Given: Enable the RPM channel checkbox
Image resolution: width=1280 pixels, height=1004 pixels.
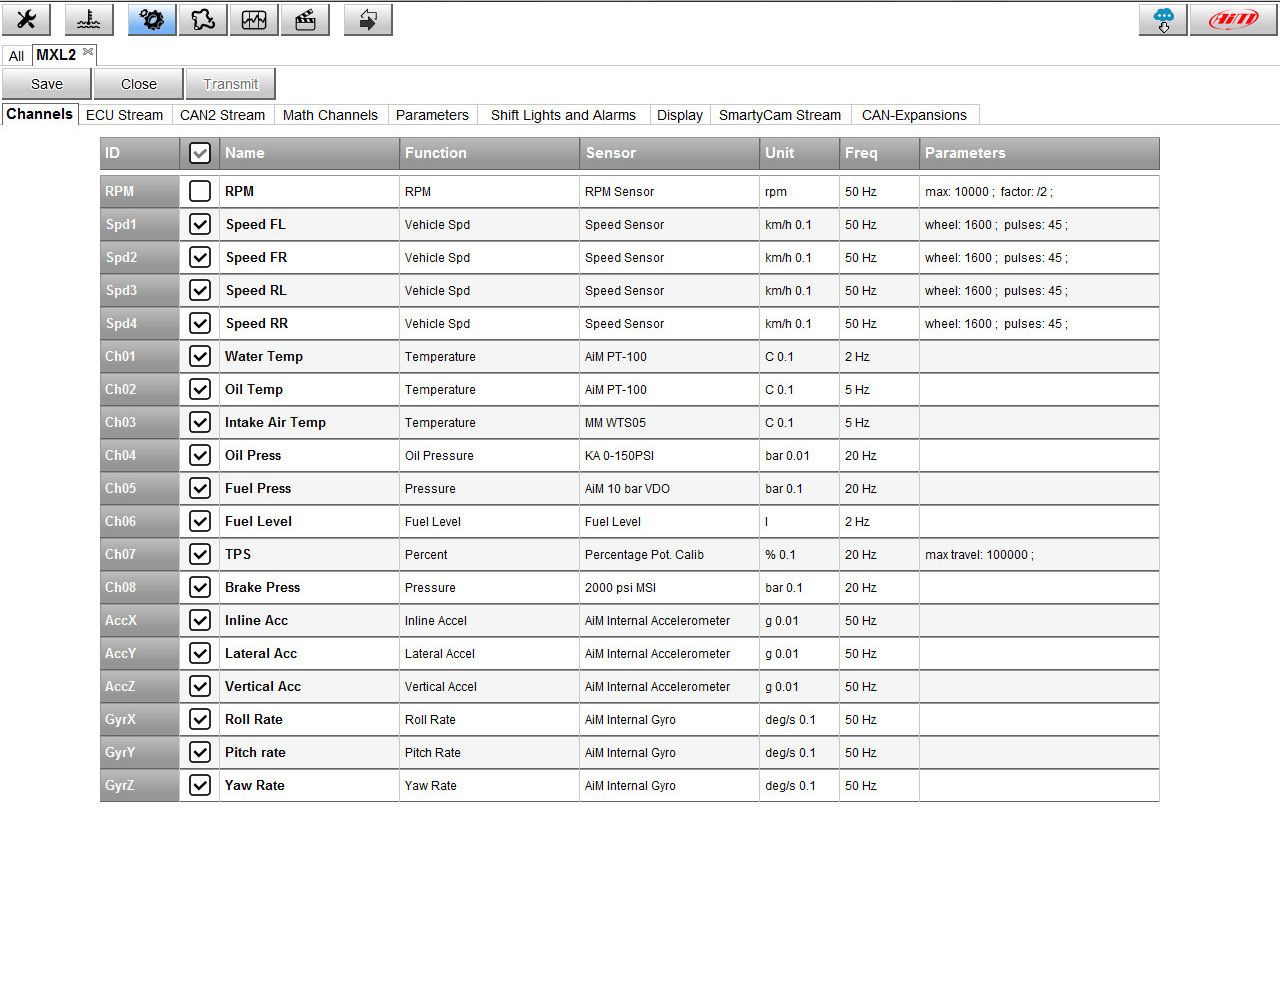Looking at the screenshot, I should pos(200,191).
